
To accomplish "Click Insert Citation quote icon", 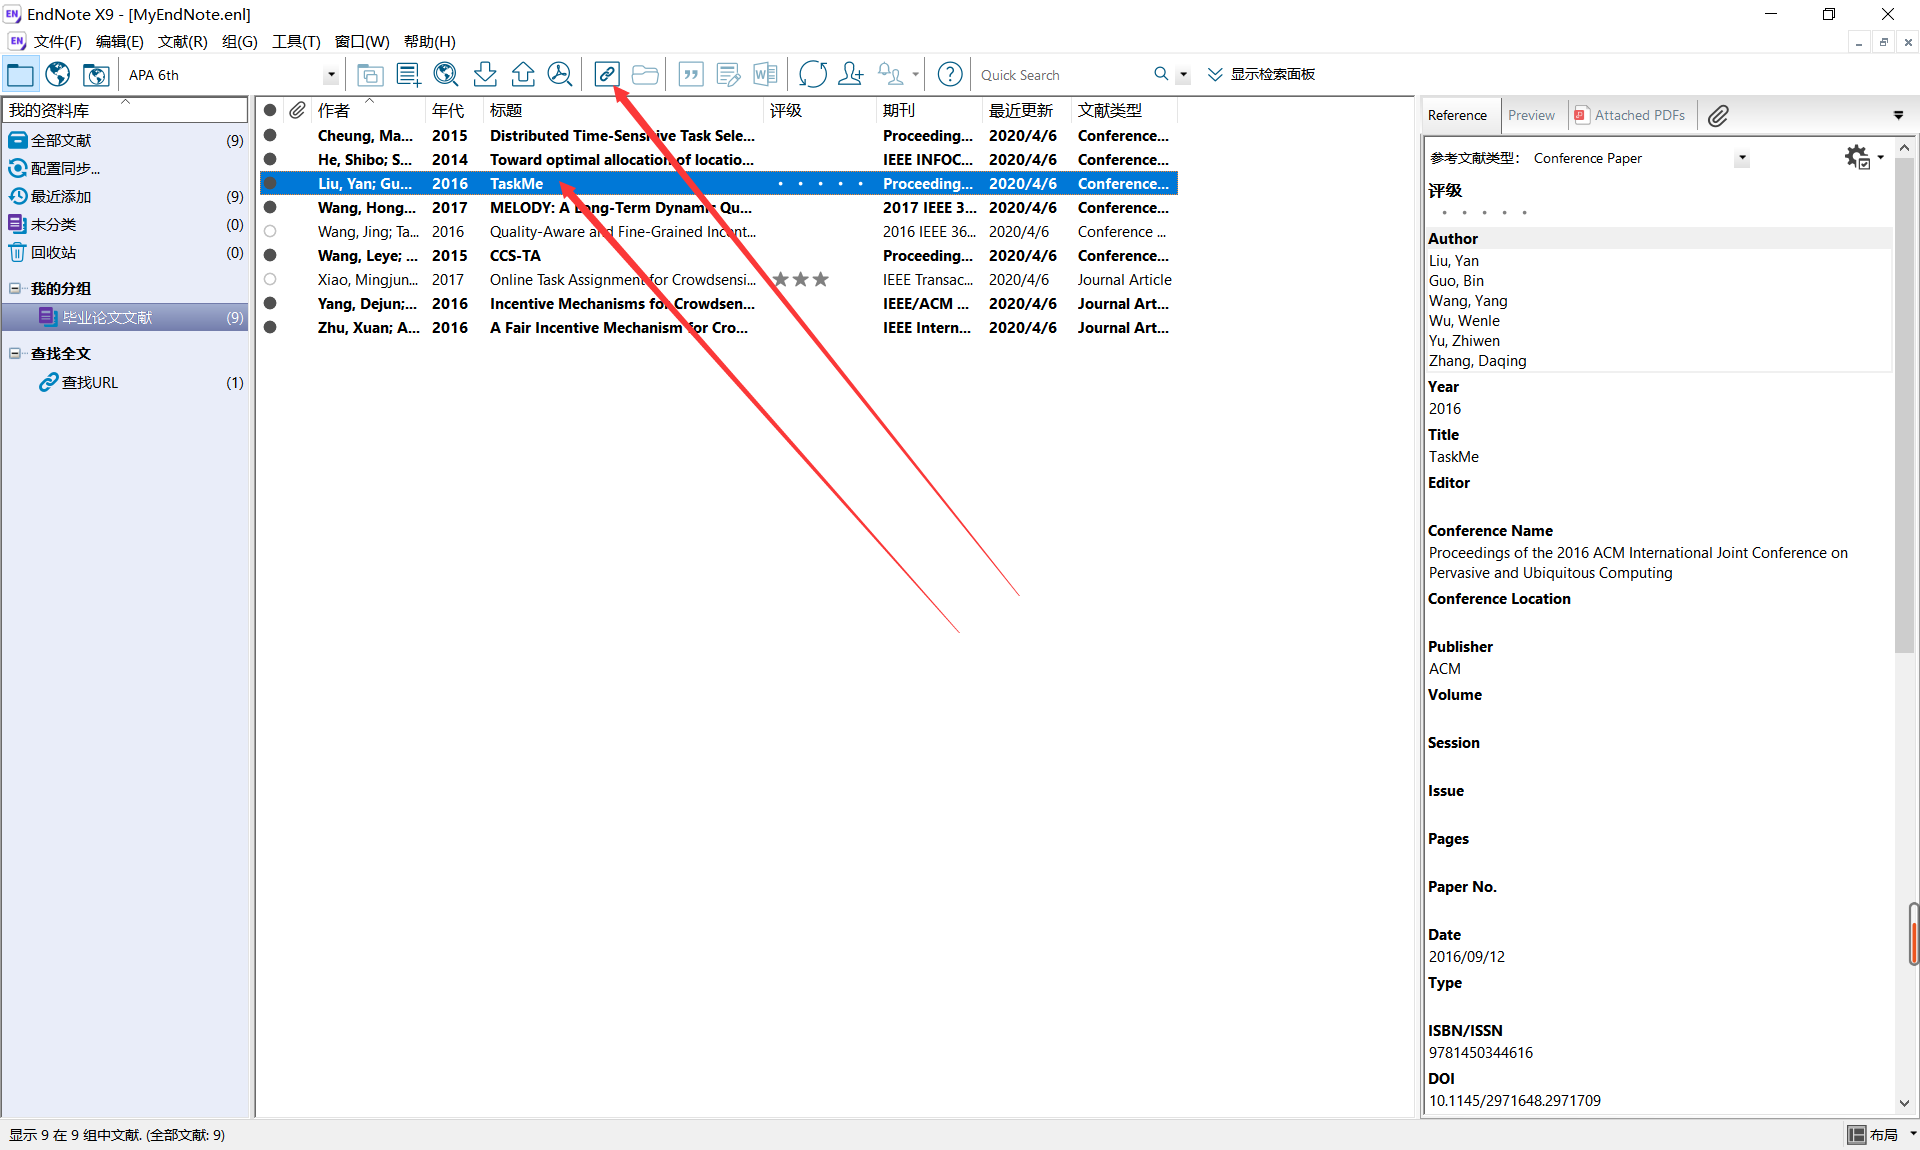I will (x=691, y=74).
